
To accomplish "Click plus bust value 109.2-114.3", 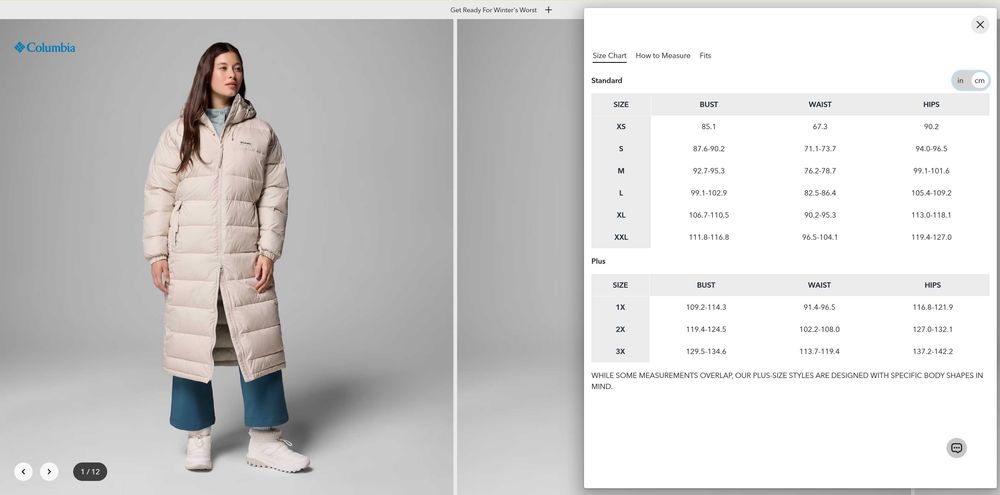I will coord(706,307).
